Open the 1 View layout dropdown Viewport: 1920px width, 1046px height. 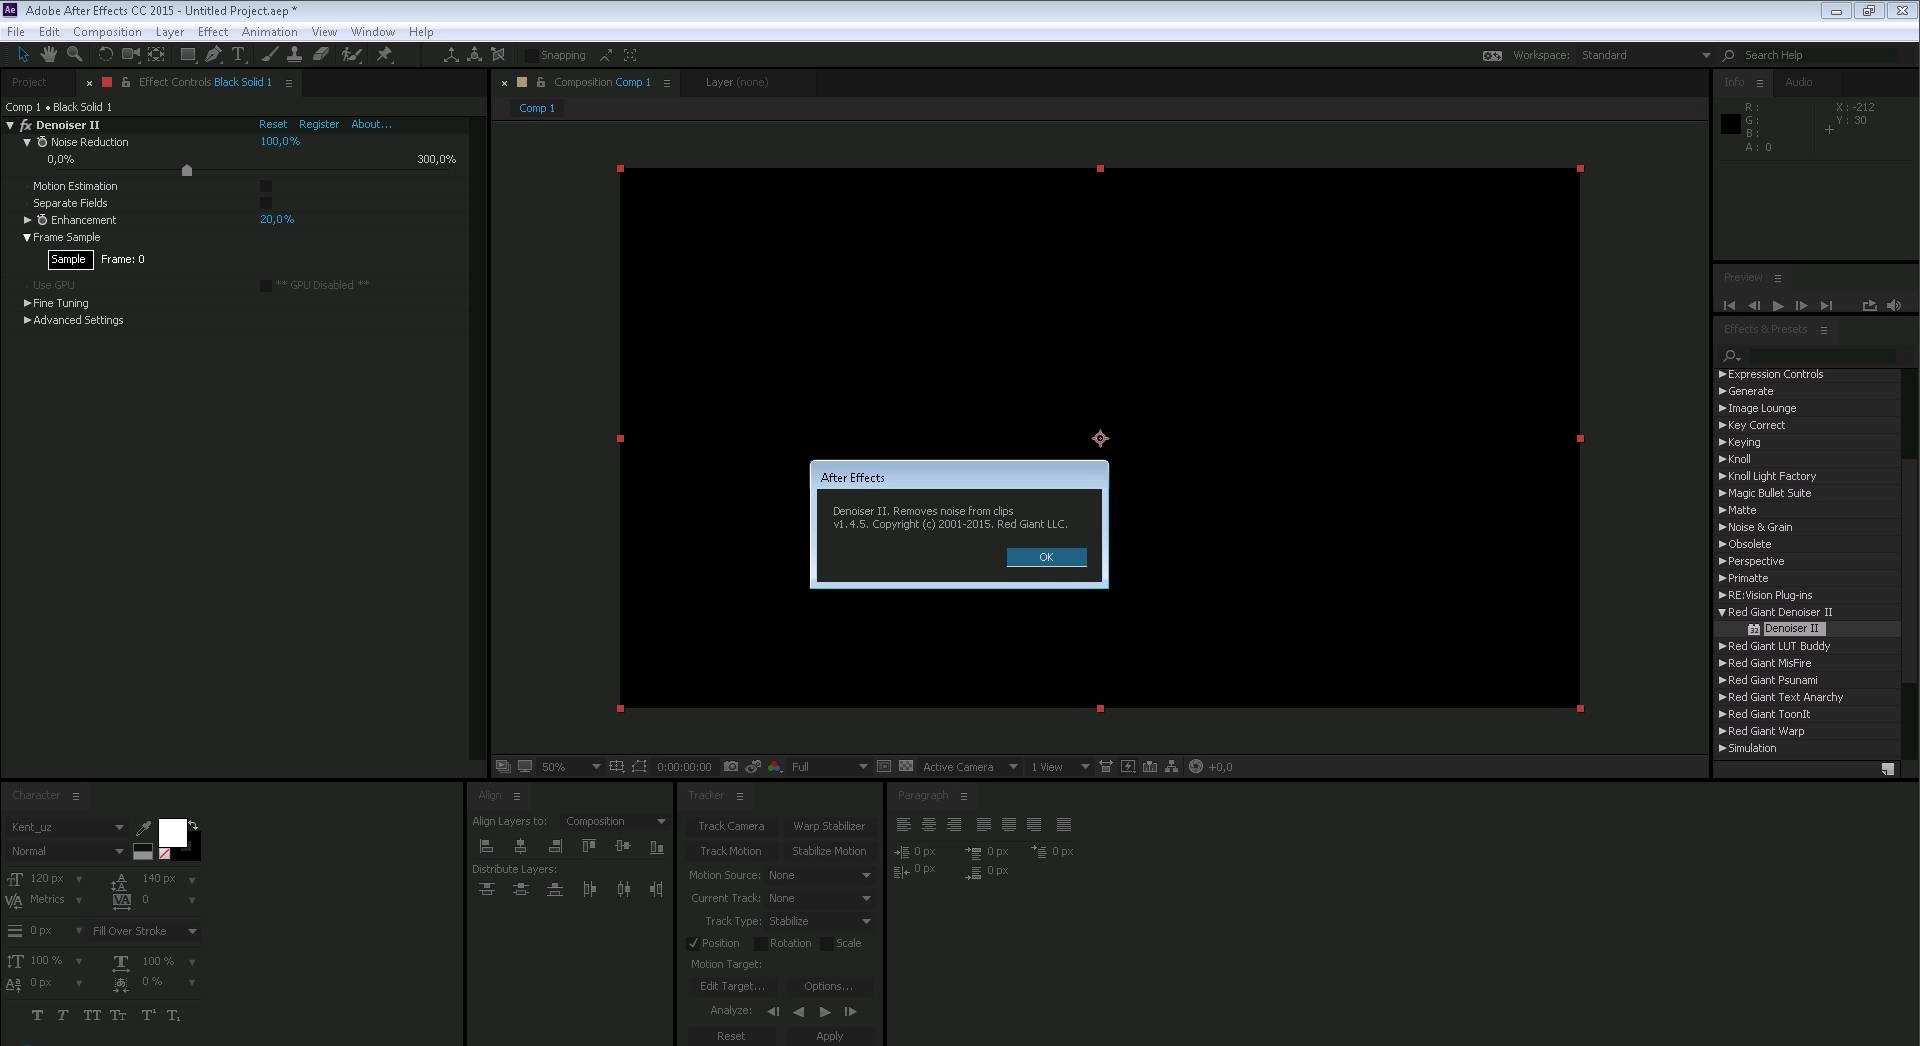(x=1059, y=767)
